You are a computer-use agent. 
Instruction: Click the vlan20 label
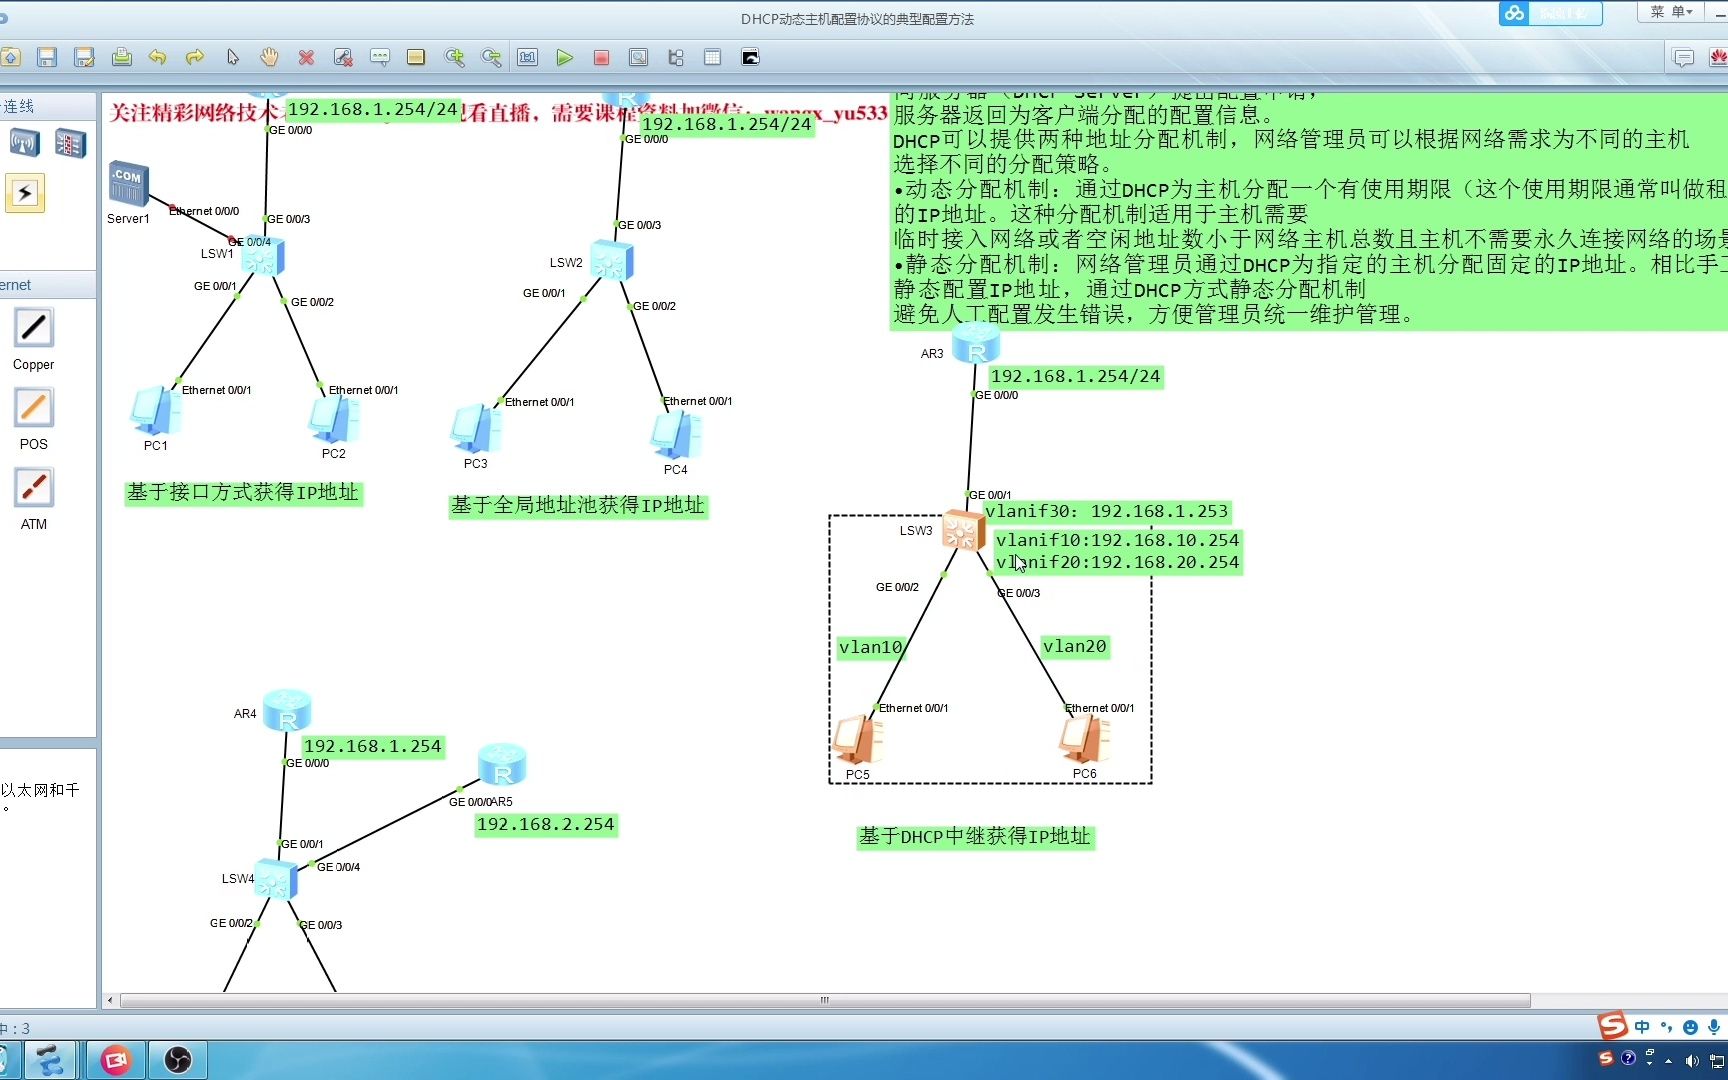[1075, 647]
